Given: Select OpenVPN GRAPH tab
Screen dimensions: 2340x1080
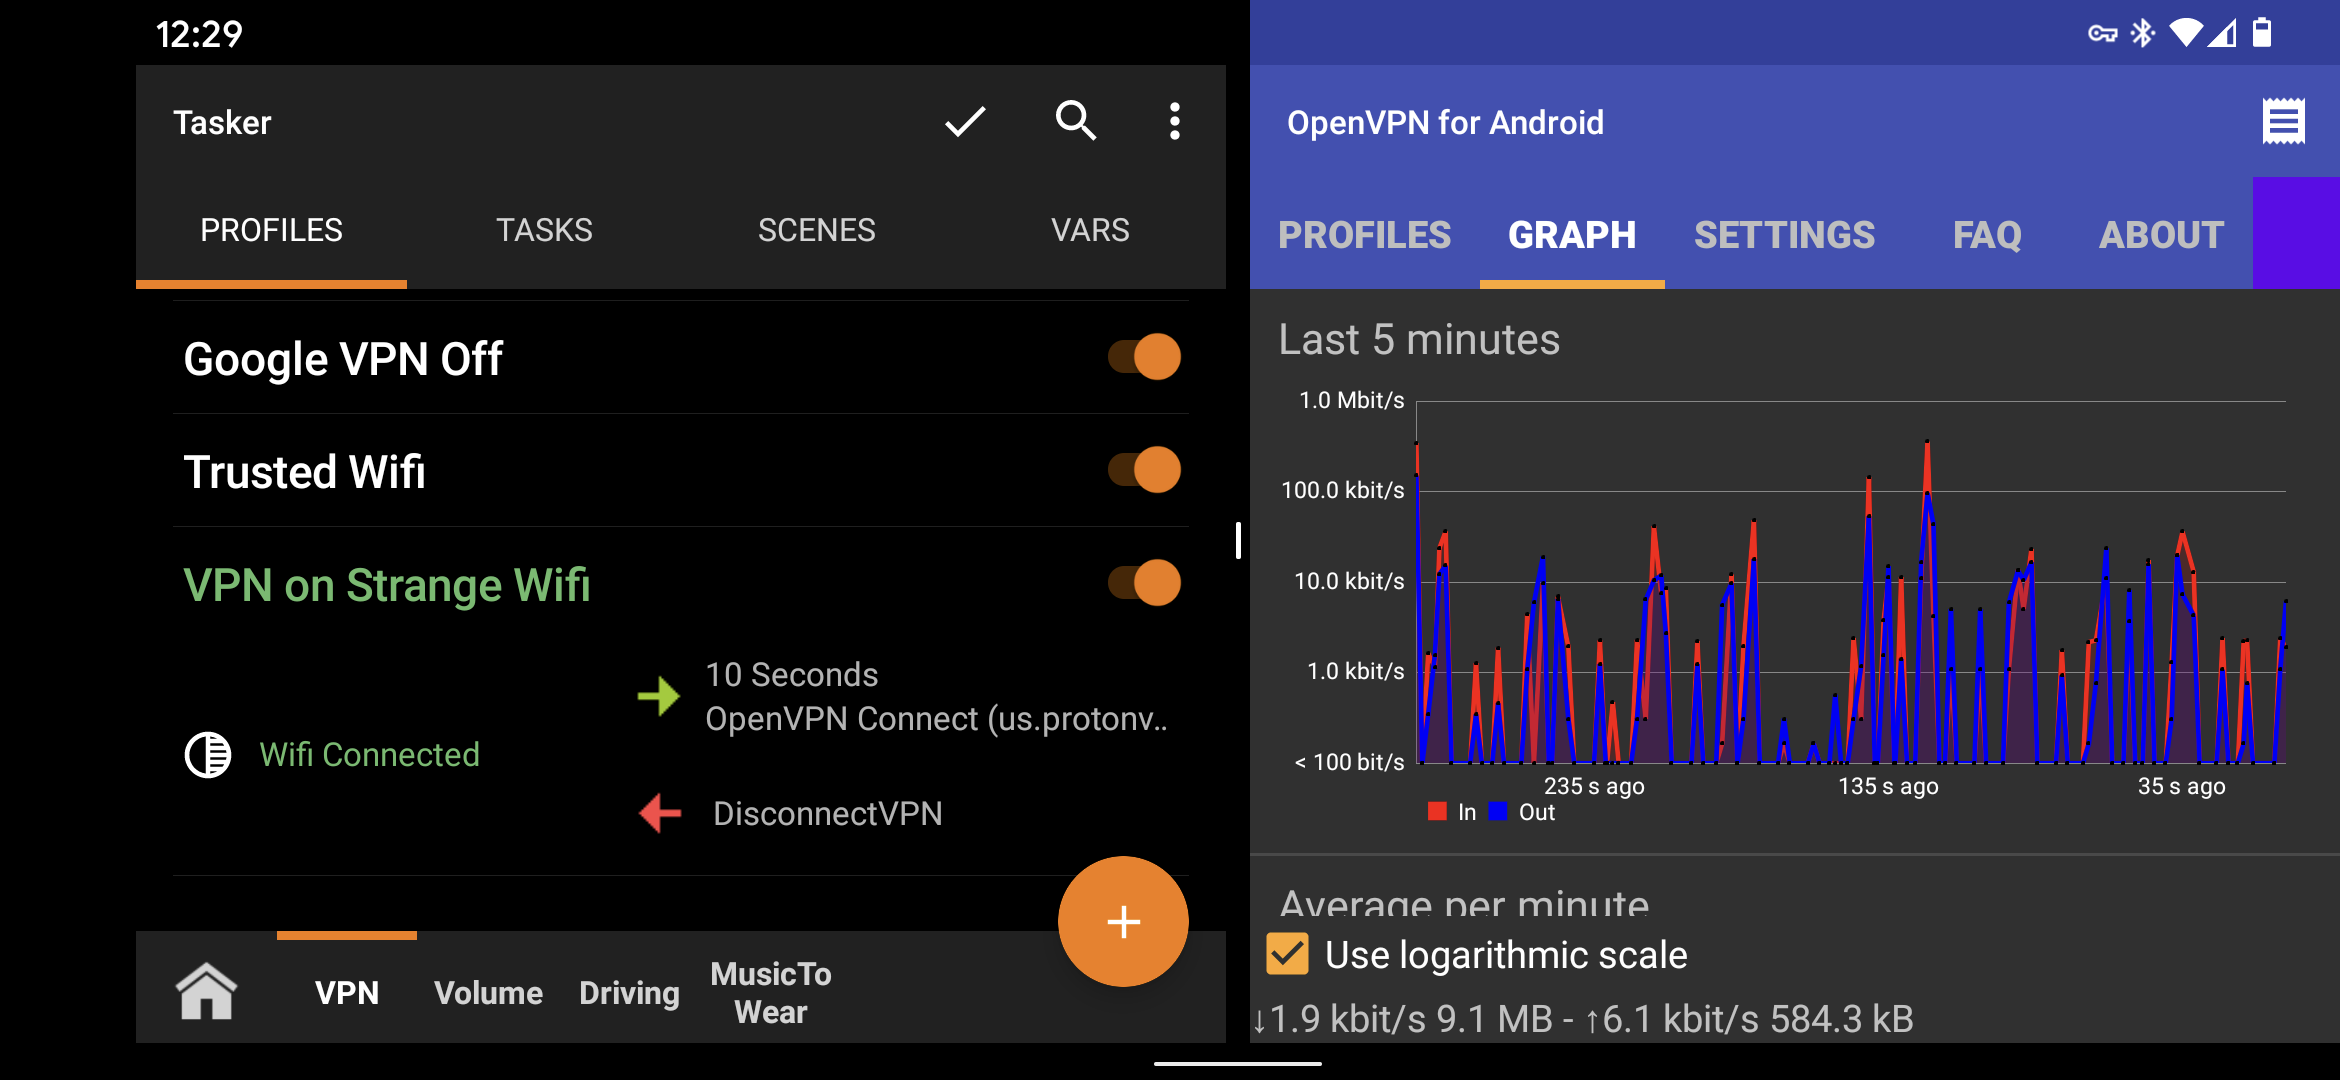Looking at the screenshot, I should point(1572,235).
